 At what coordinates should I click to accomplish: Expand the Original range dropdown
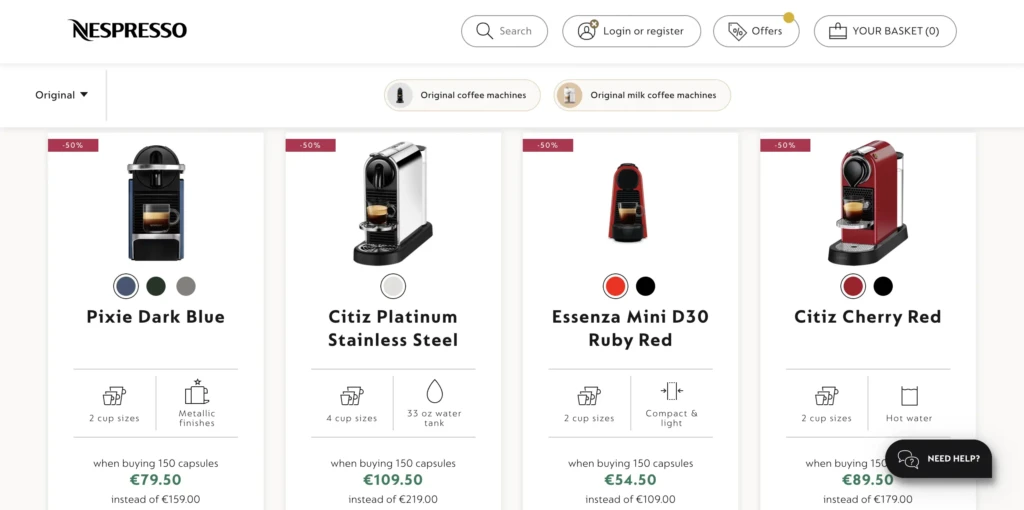[62, 95]
